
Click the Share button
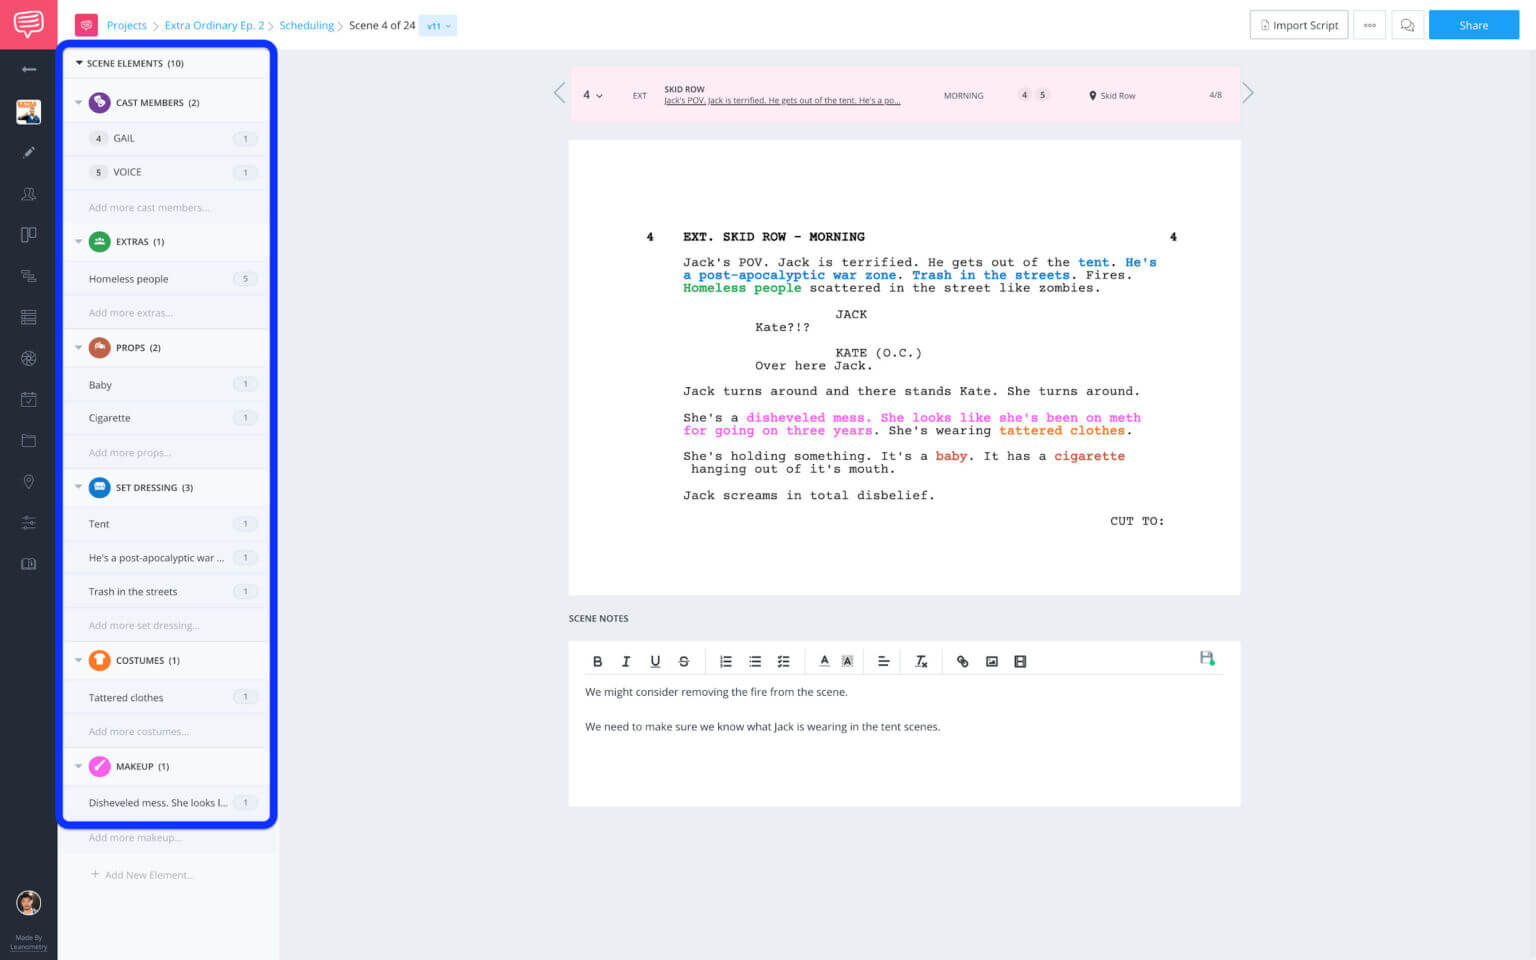1473,25
